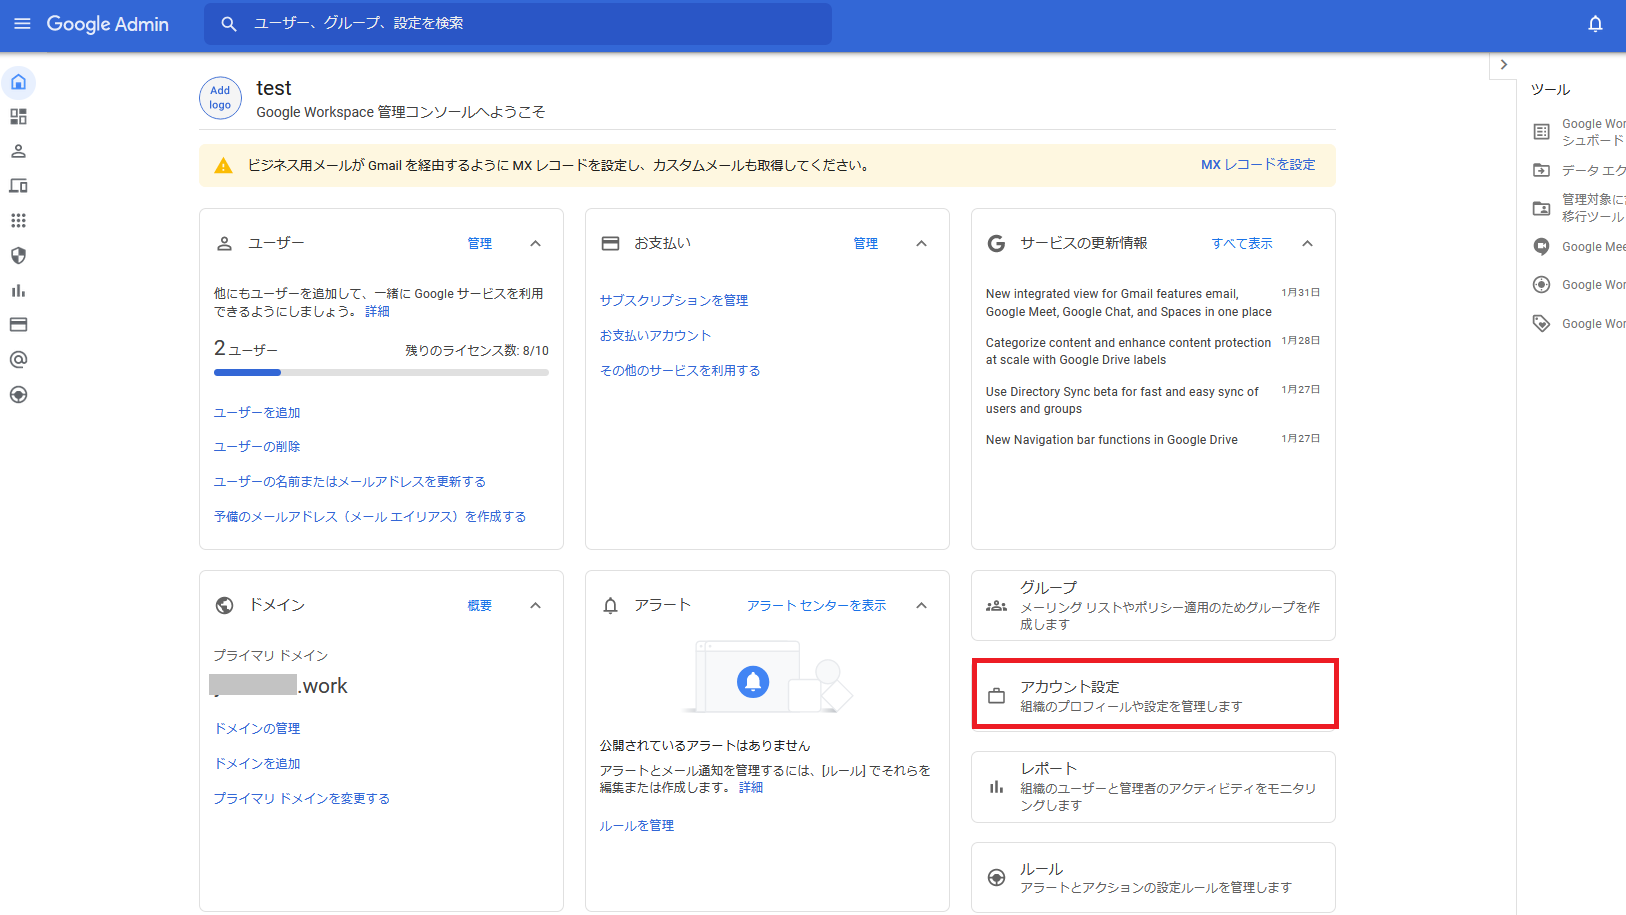Click 予備のメールアドレス（メール エイリアス）を作成する link
Viewport: 1626px width, 915px height.
370,517
